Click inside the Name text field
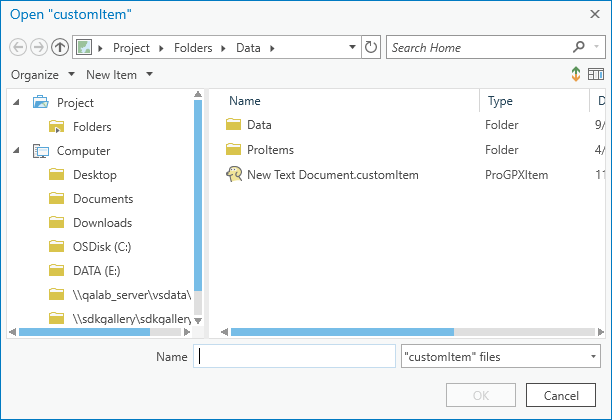 (296, 356)
